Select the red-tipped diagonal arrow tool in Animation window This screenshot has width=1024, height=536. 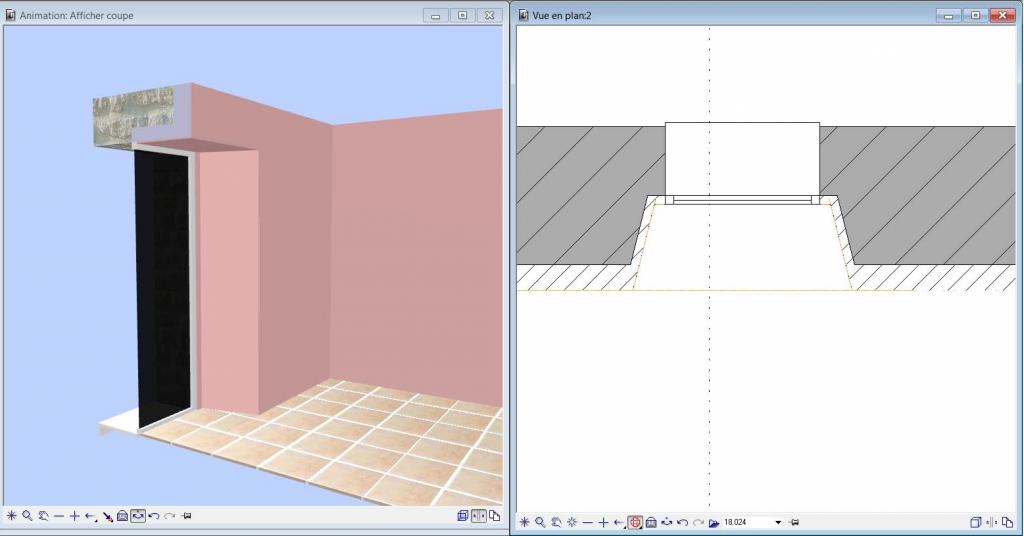point(107,516)
